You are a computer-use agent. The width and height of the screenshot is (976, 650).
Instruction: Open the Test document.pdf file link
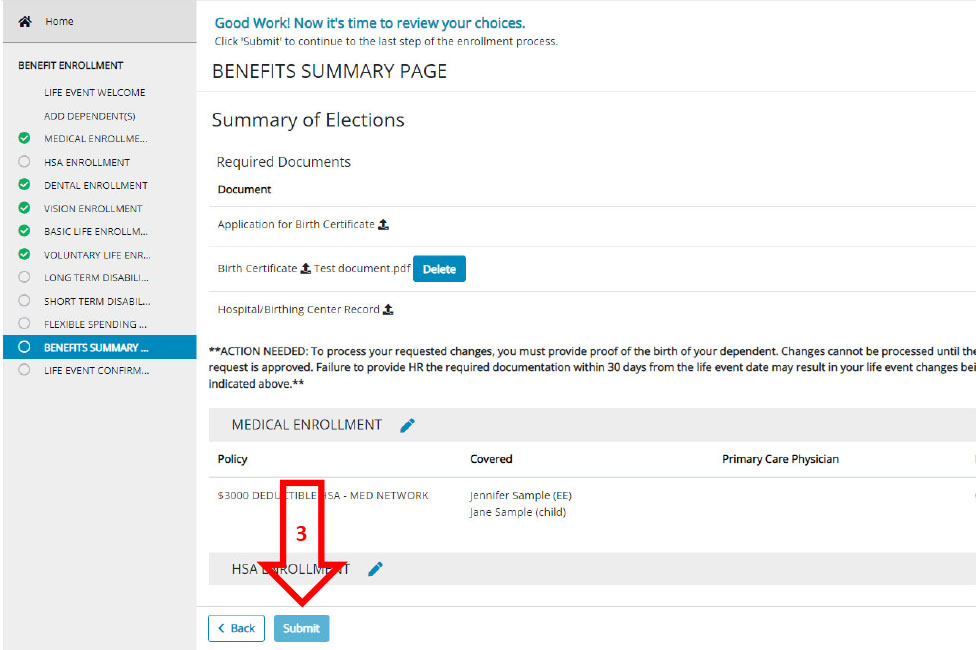(x=360, y=269)
